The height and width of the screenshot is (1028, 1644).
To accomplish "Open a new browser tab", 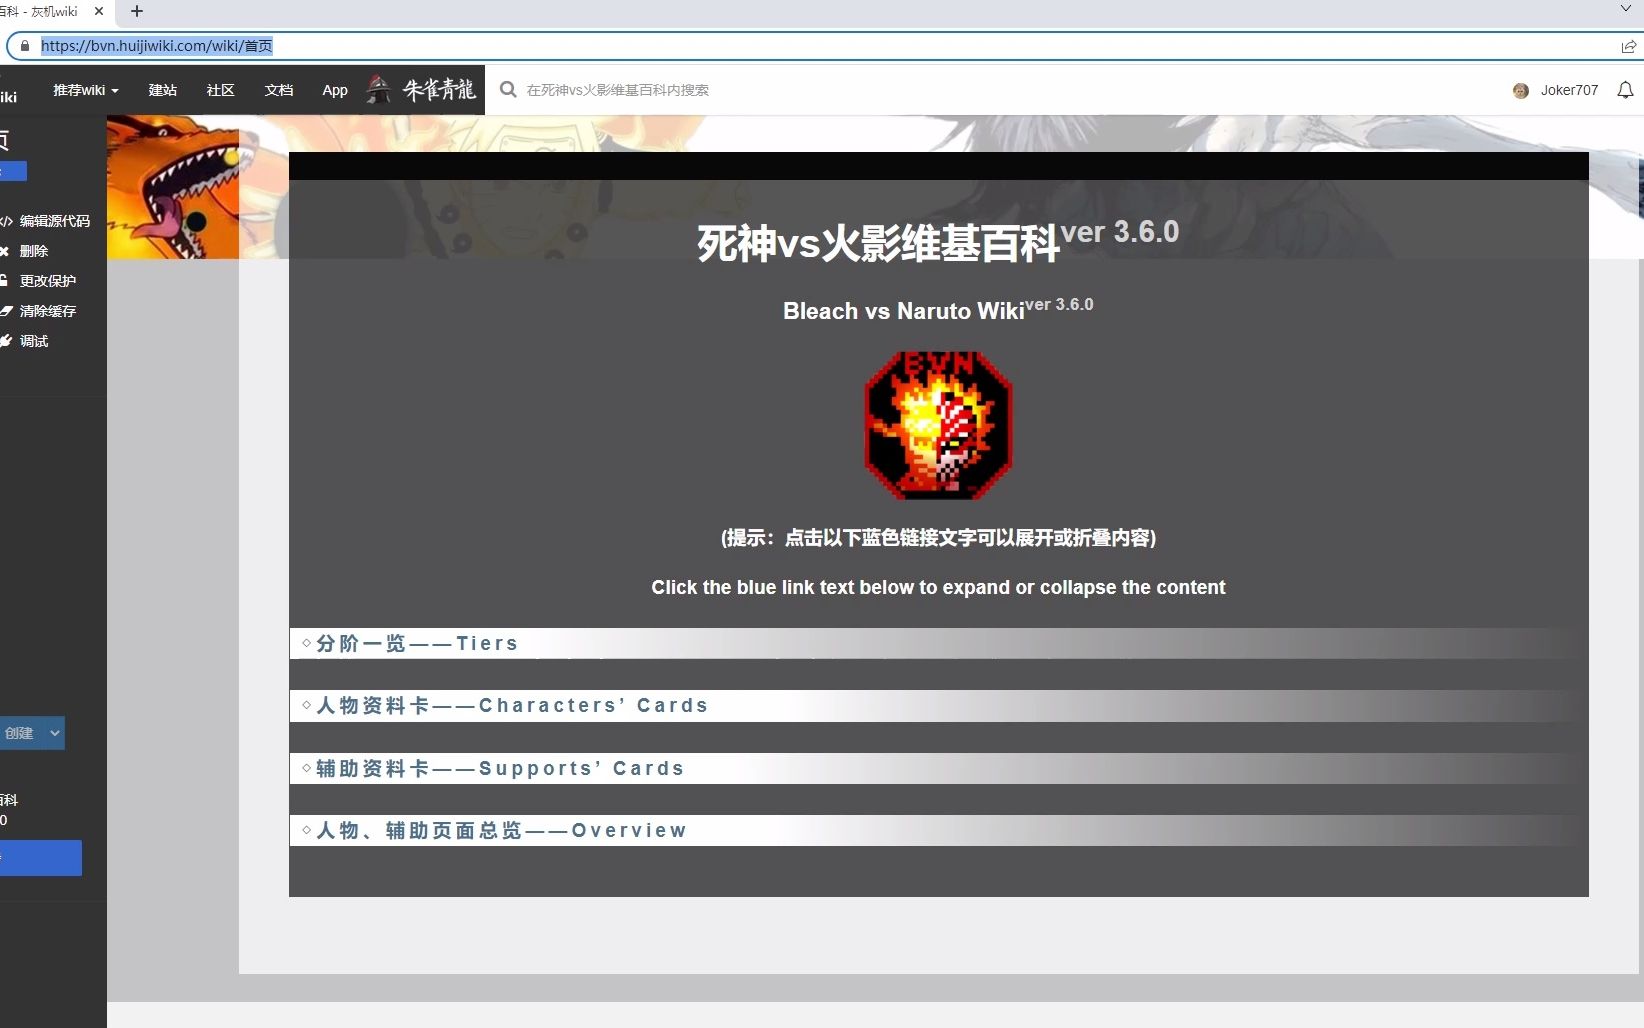I will coord(137,11).
